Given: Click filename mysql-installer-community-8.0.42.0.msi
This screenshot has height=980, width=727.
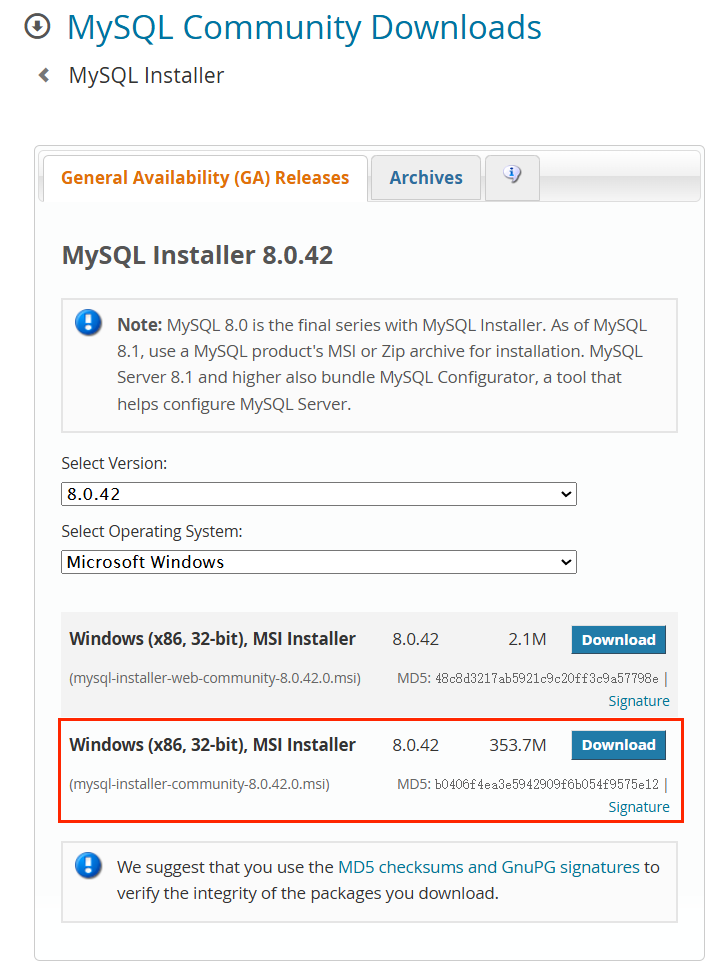Looking at the screenshot, I should click(199, 784).
